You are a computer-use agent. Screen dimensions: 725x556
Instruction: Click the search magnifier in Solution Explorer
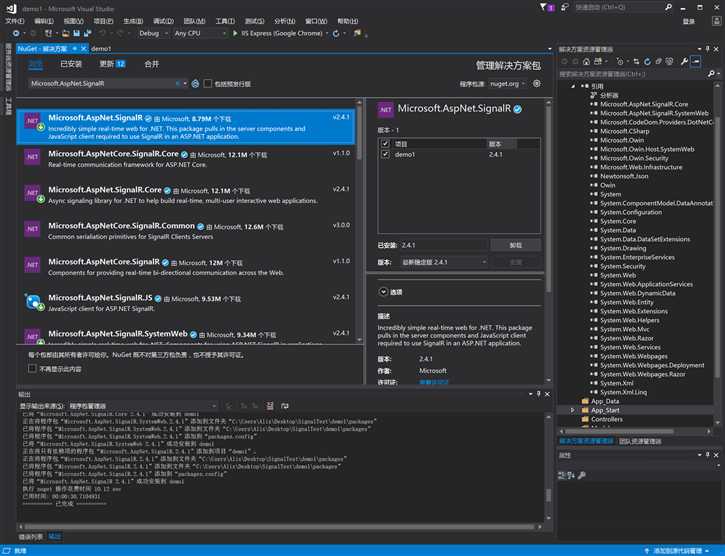(x=712, y=74)
